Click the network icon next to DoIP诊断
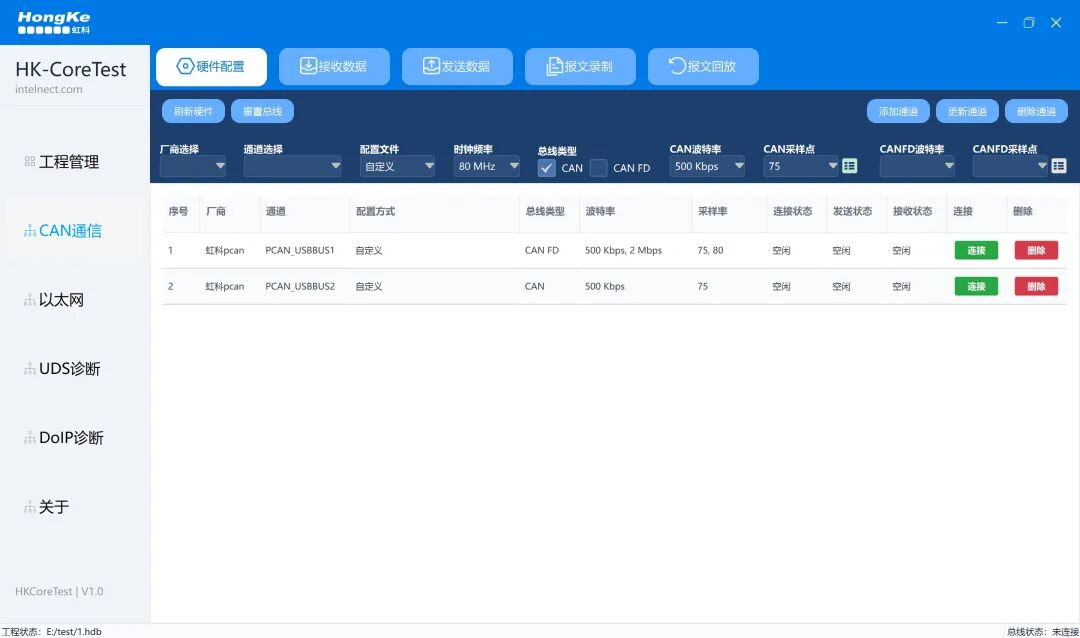This screenshot has height=638, width=1080. pos(30,438)
